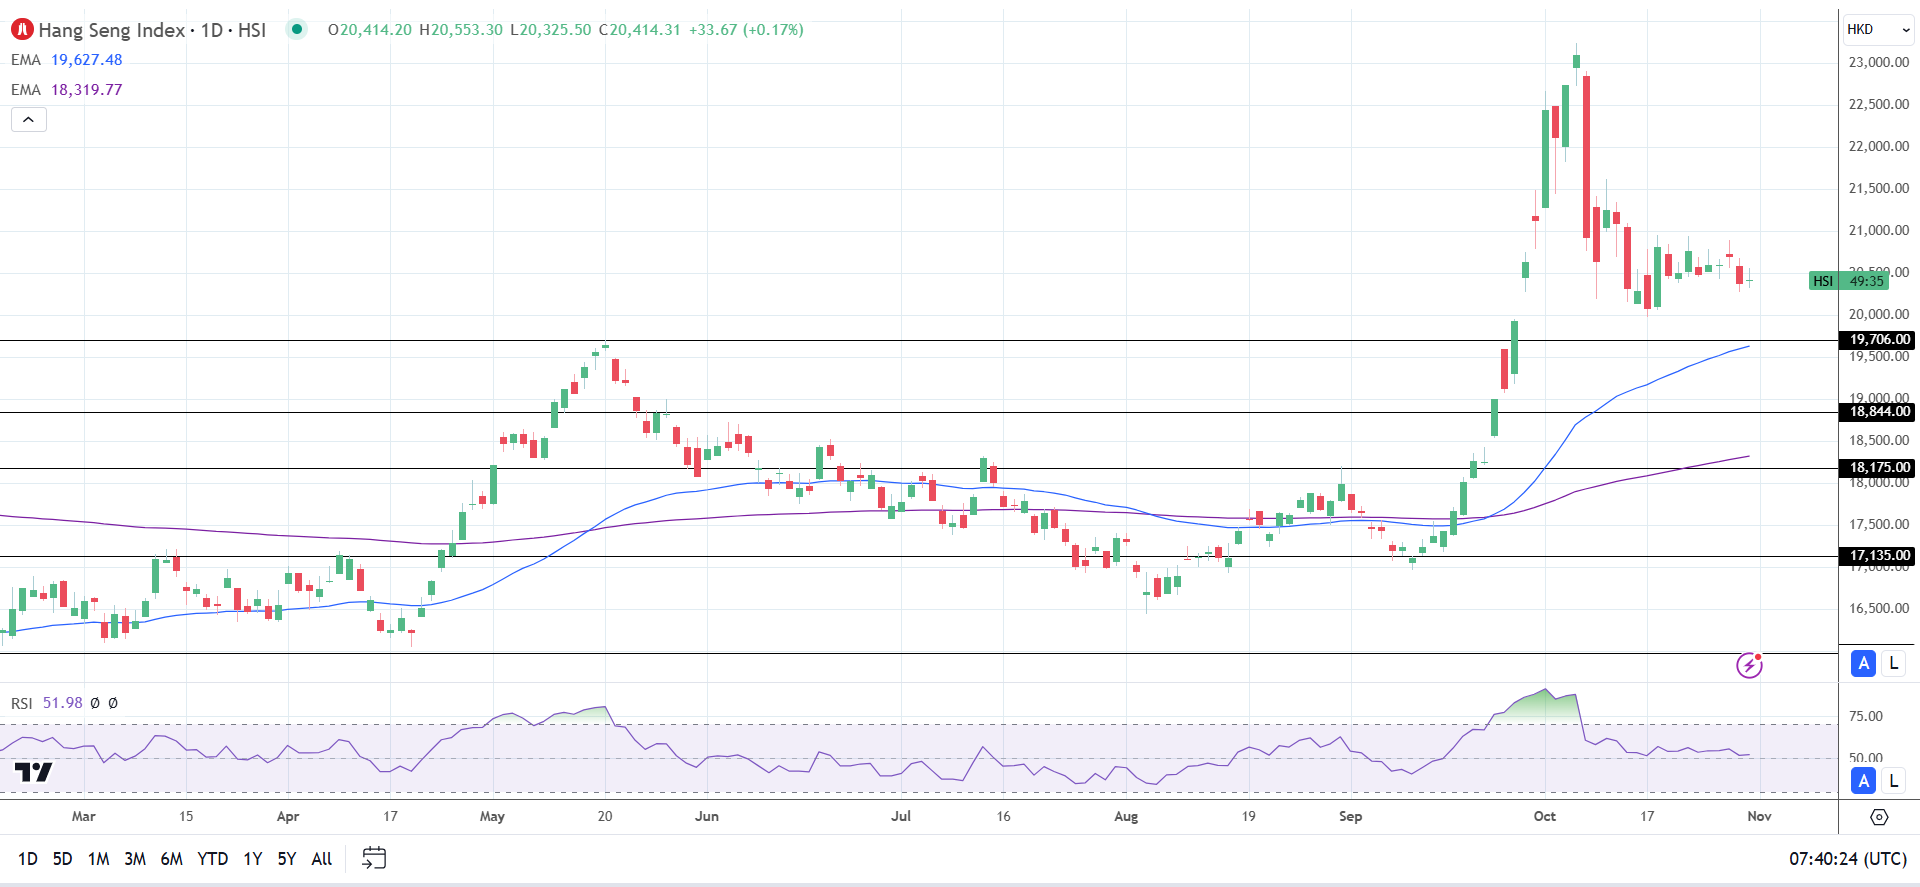Viewport: 1920px width, 887px height.
Task: Click the 23,000.00 price axis label
Action: [1879, 62]
